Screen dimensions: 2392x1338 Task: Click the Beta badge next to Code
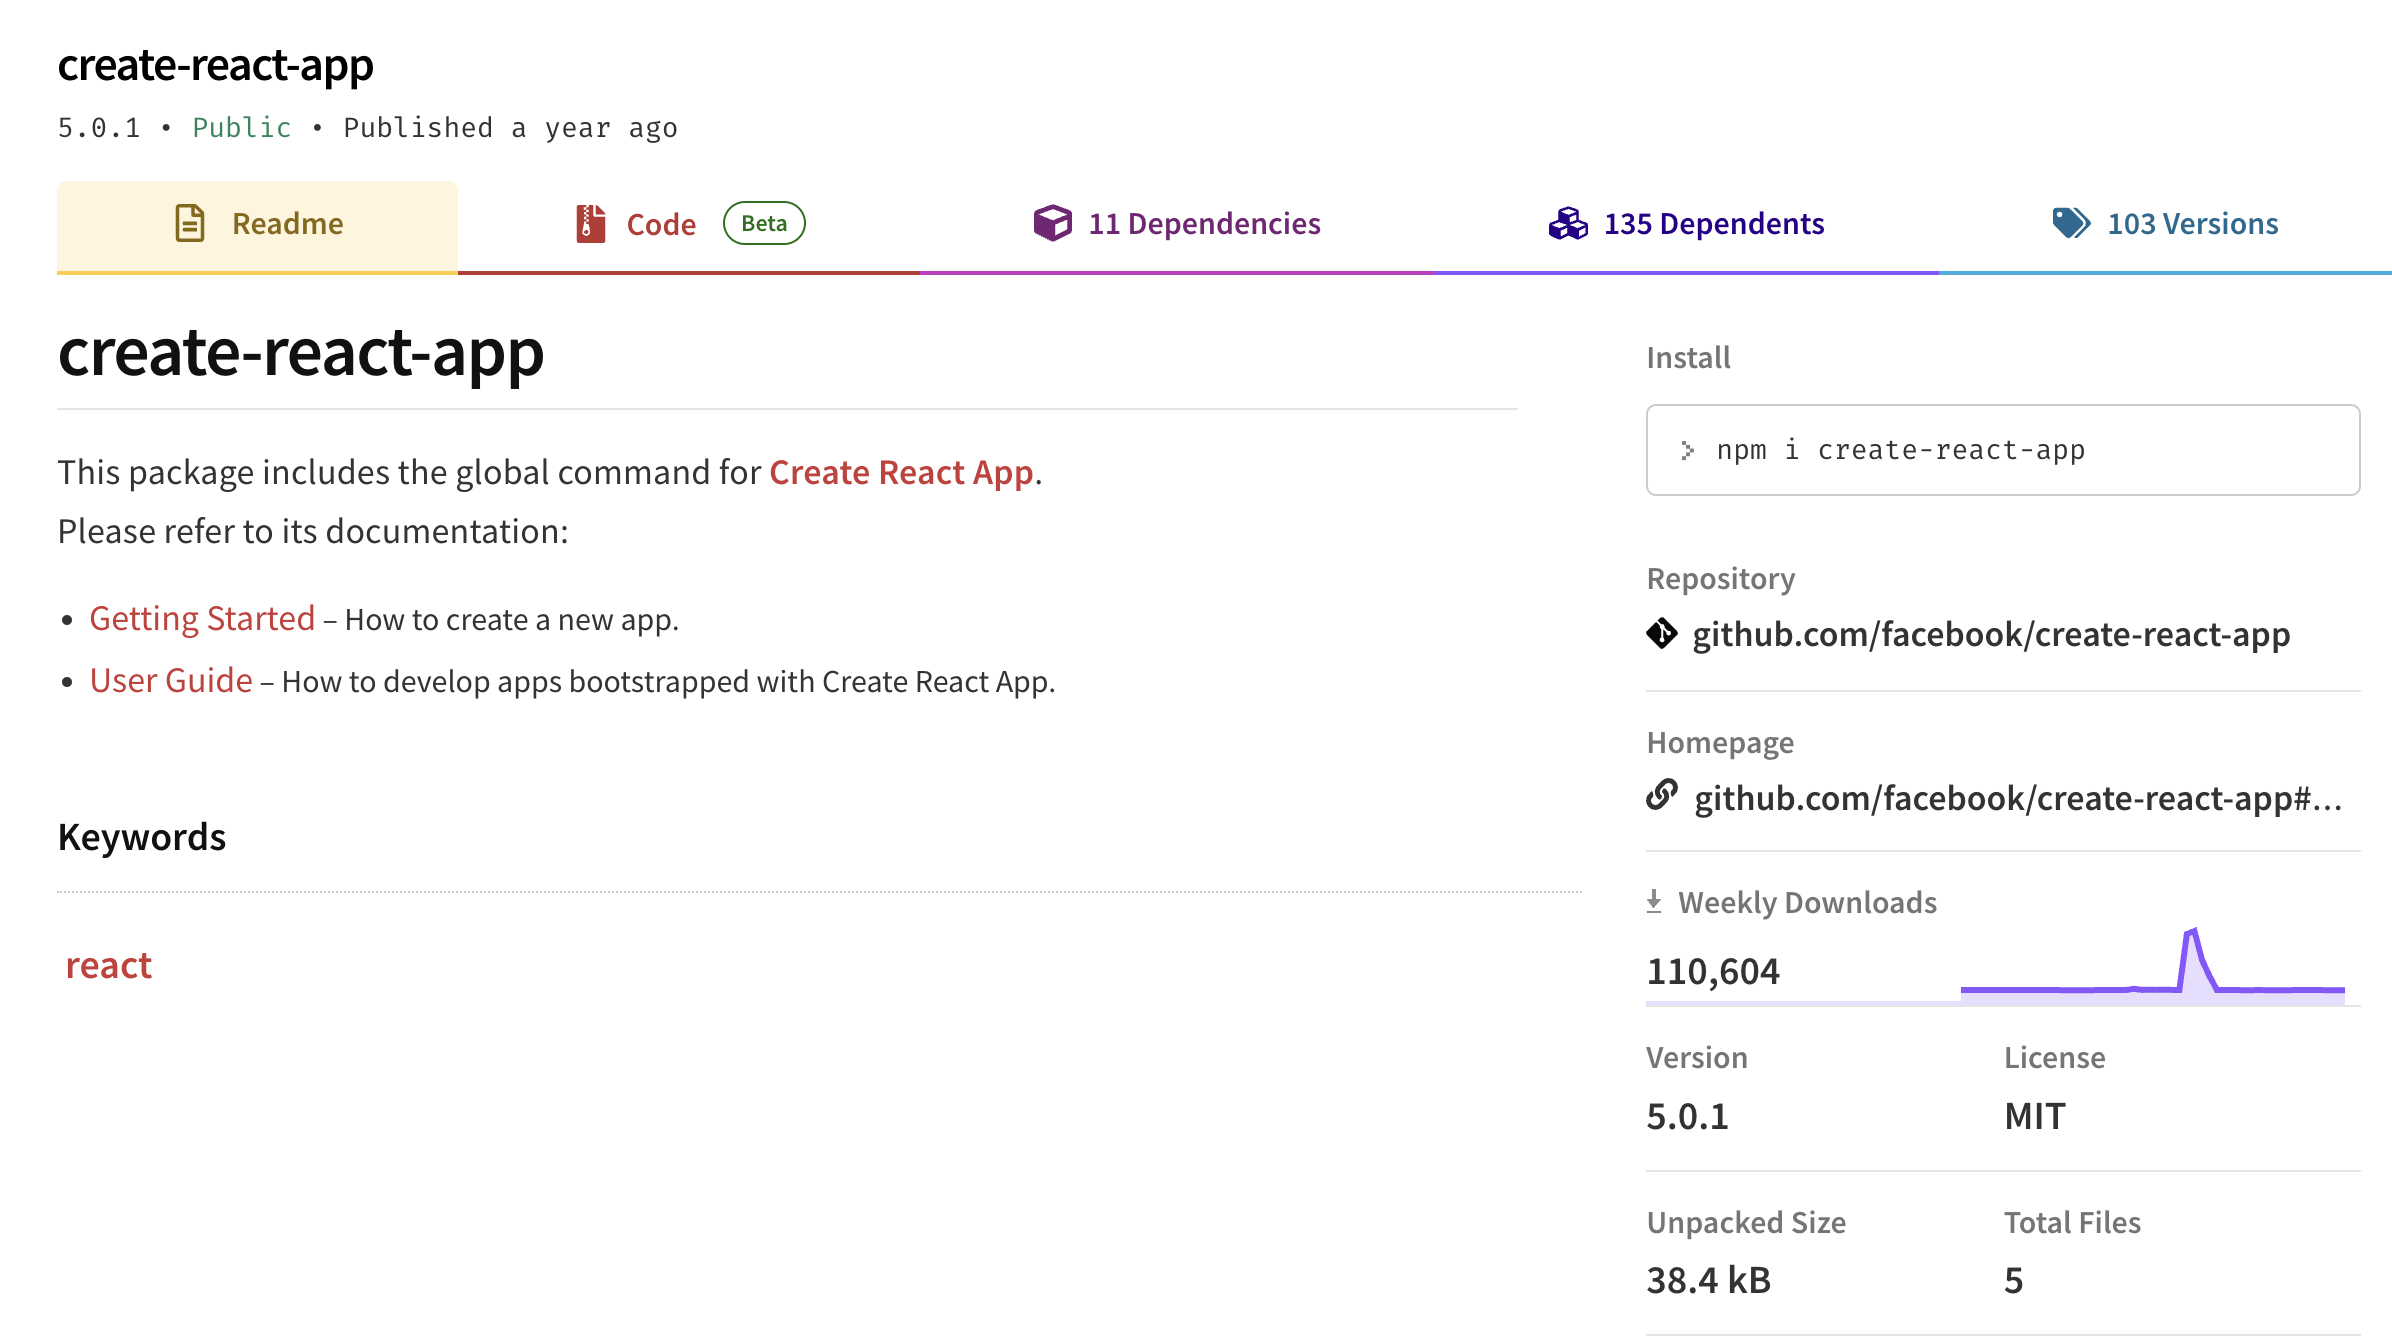(x=764, y=224)
